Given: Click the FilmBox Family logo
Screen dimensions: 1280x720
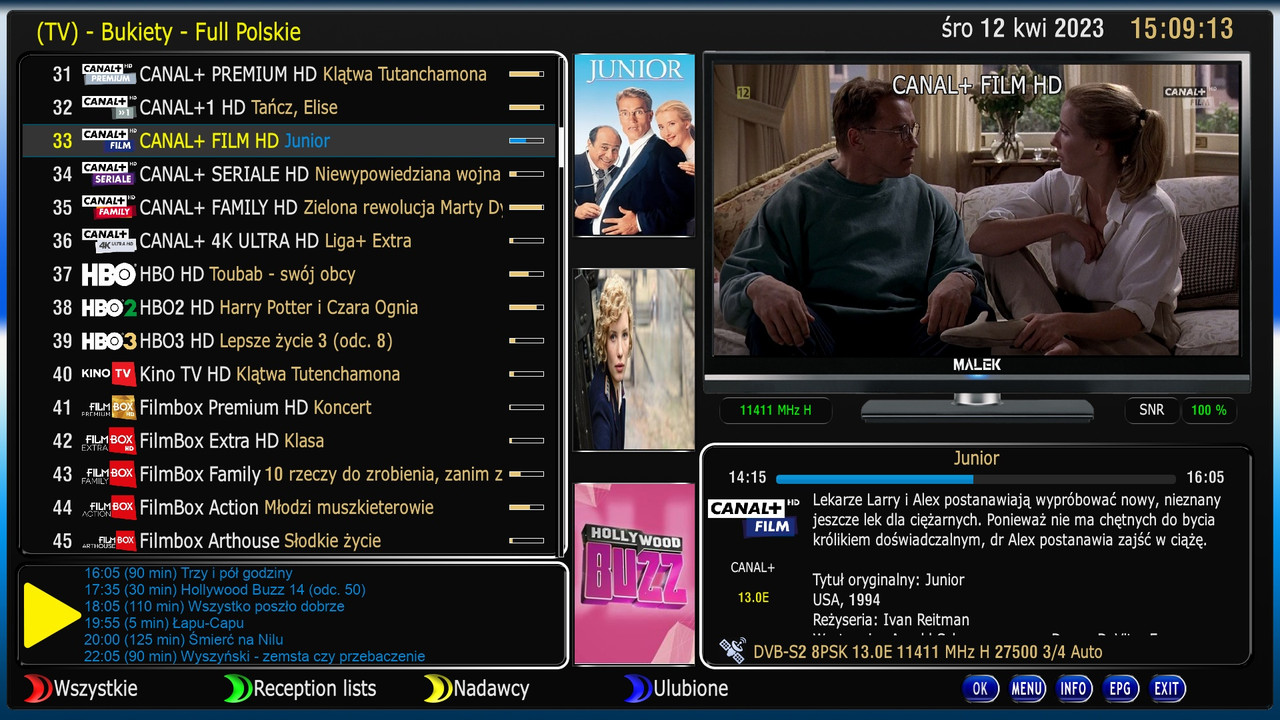Looking at the screenshot, I should [x=108, y=474].
